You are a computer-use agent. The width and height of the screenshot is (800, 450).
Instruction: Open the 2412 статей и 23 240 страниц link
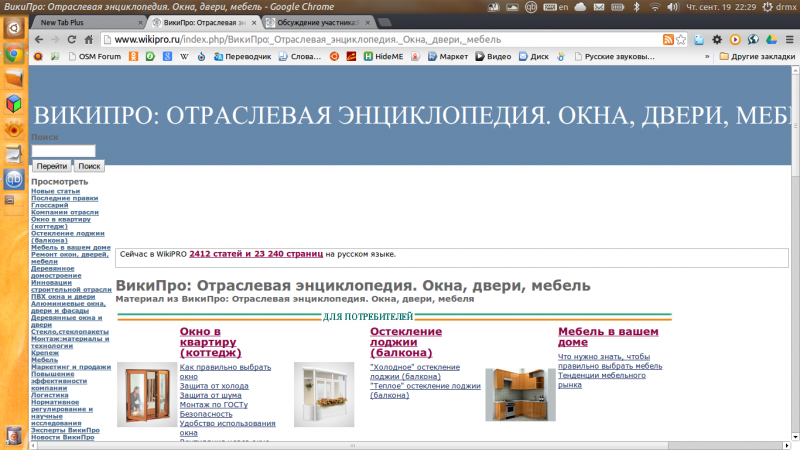pos(256,254)
